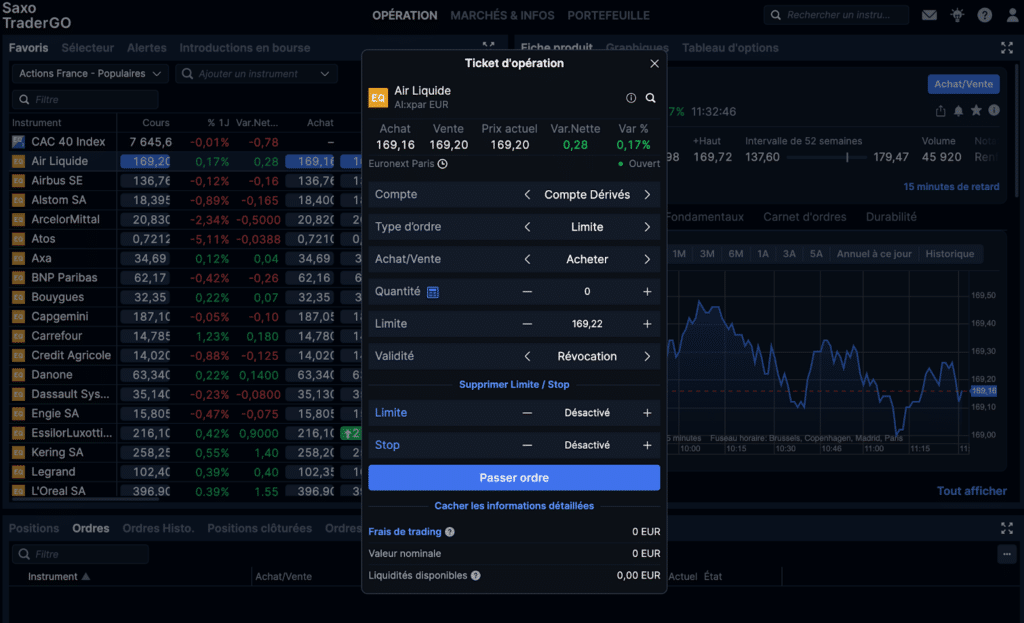Expand the product panel to fullscreen

[1006, 48]
